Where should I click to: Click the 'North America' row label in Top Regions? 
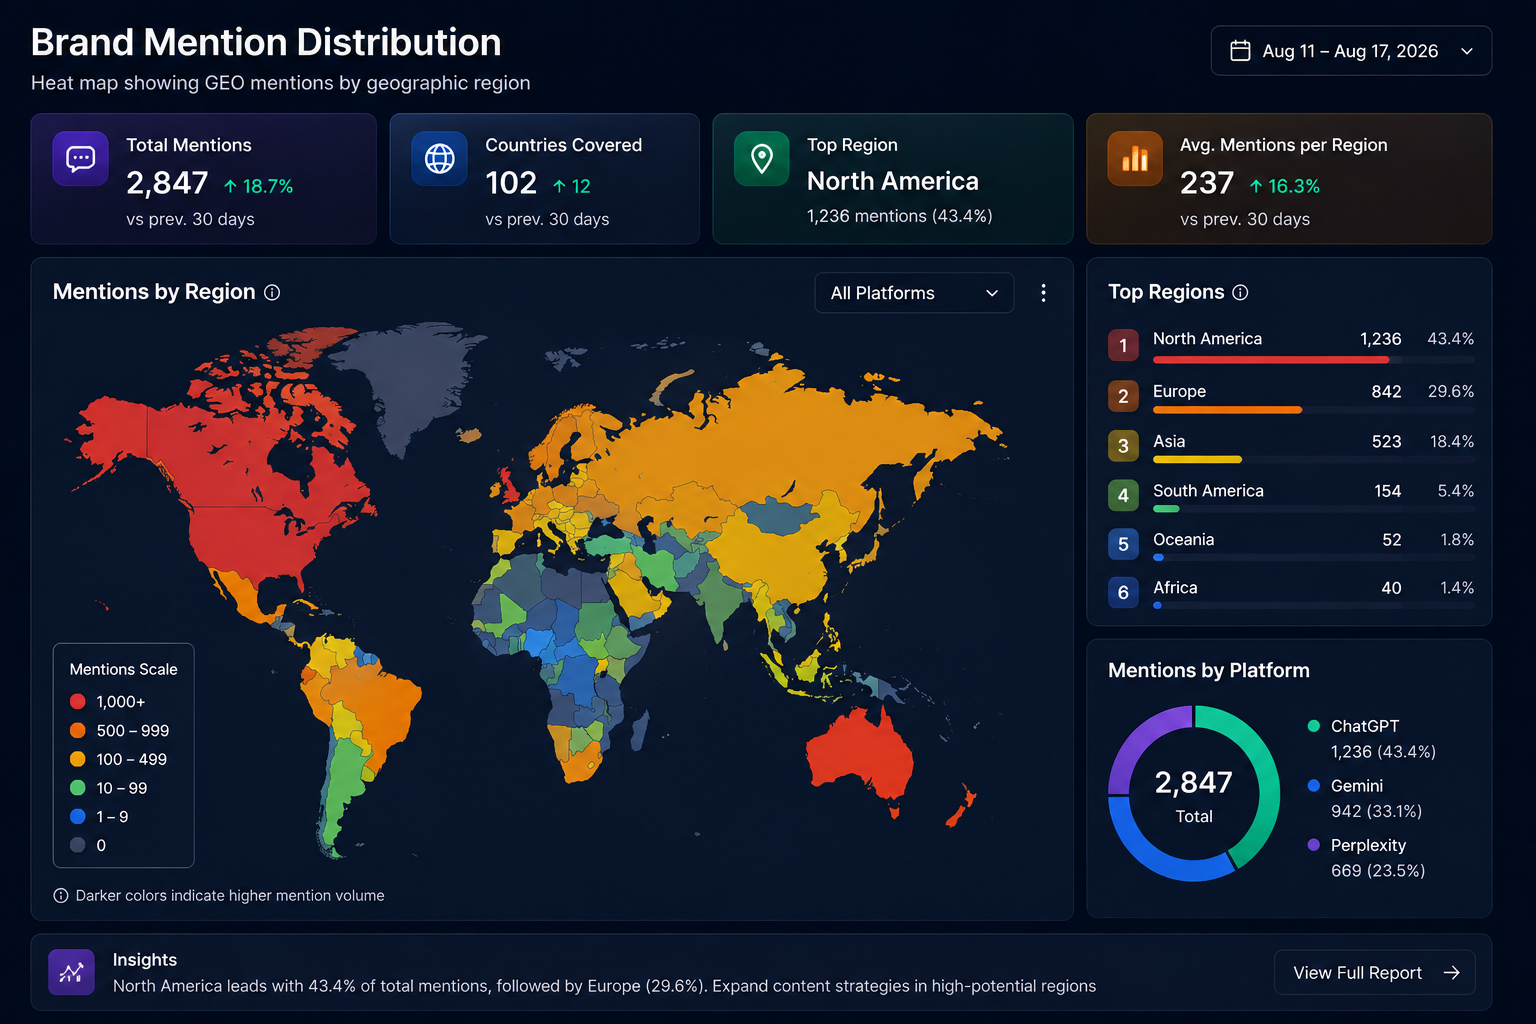[1207, 339]
